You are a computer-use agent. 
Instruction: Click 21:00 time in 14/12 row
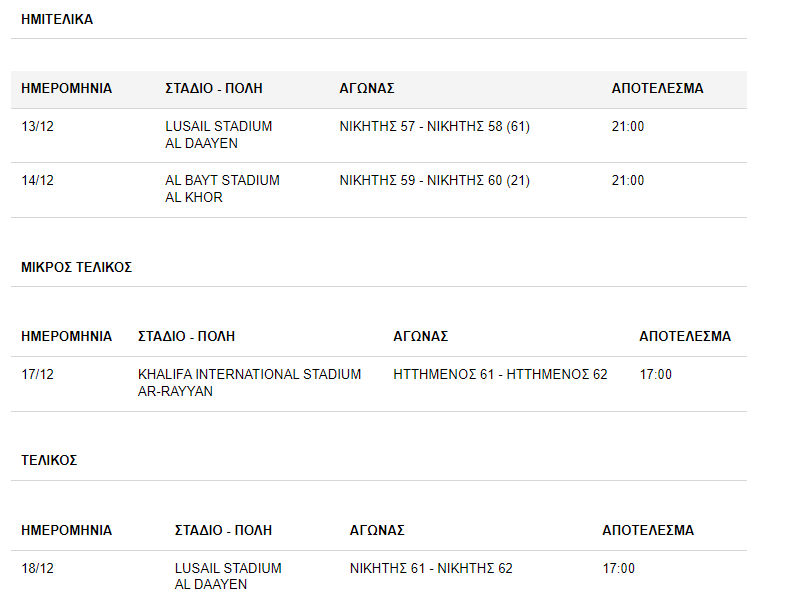627,180
